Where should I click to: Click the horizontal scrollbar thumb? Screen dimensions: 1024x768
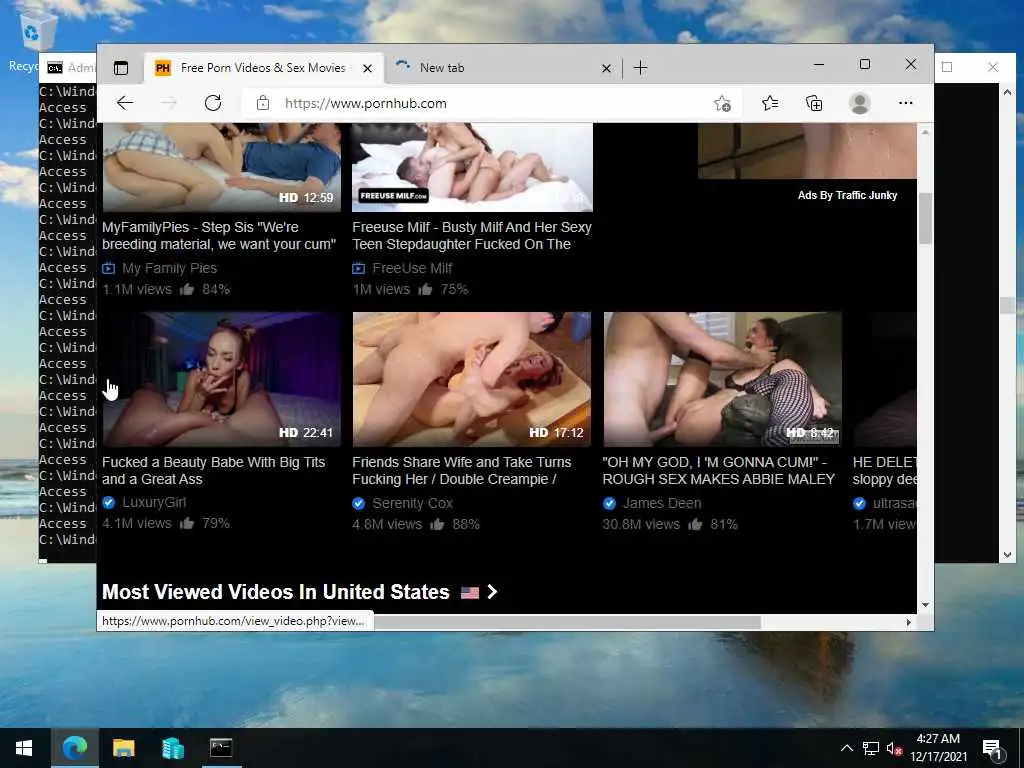point(567,622)
